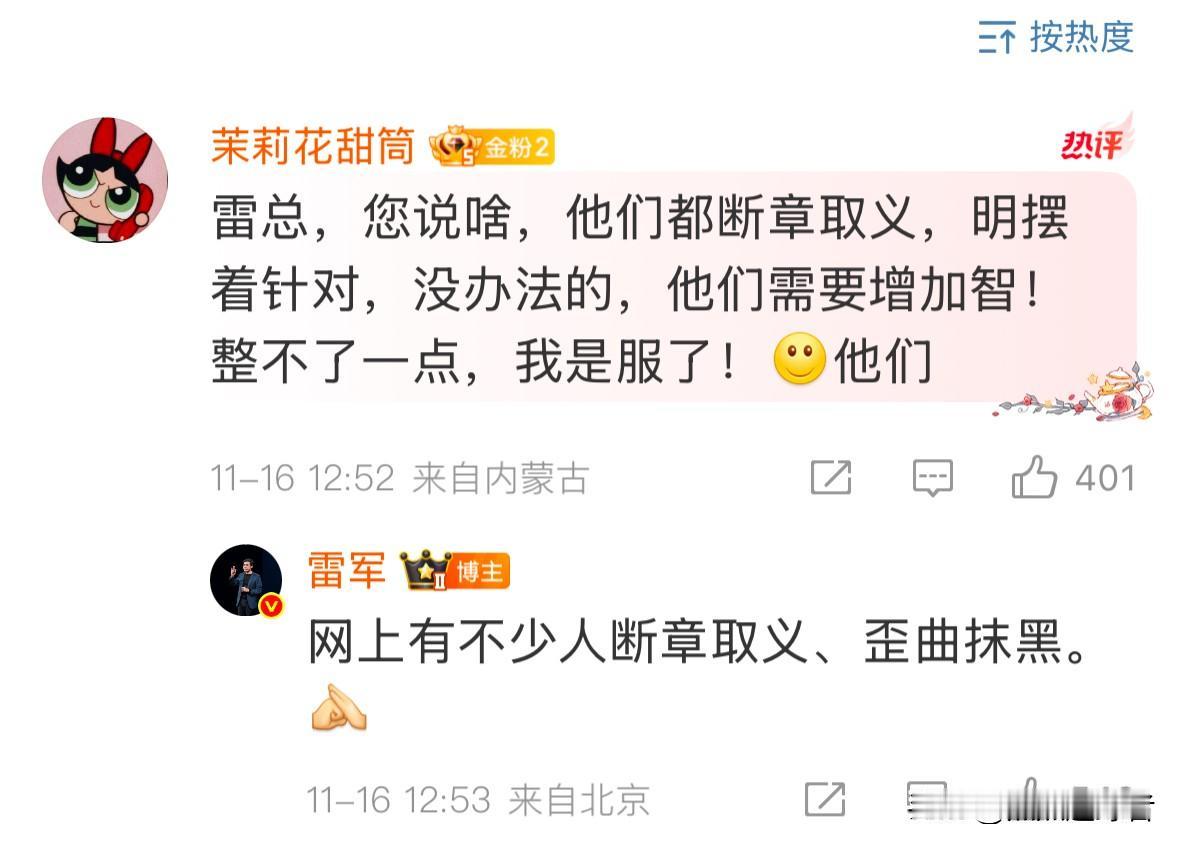
Task: Tap the 11-16 12:52 来自内蒙古 timestamp
Action: pyautogui.click(x=400, y=478)
